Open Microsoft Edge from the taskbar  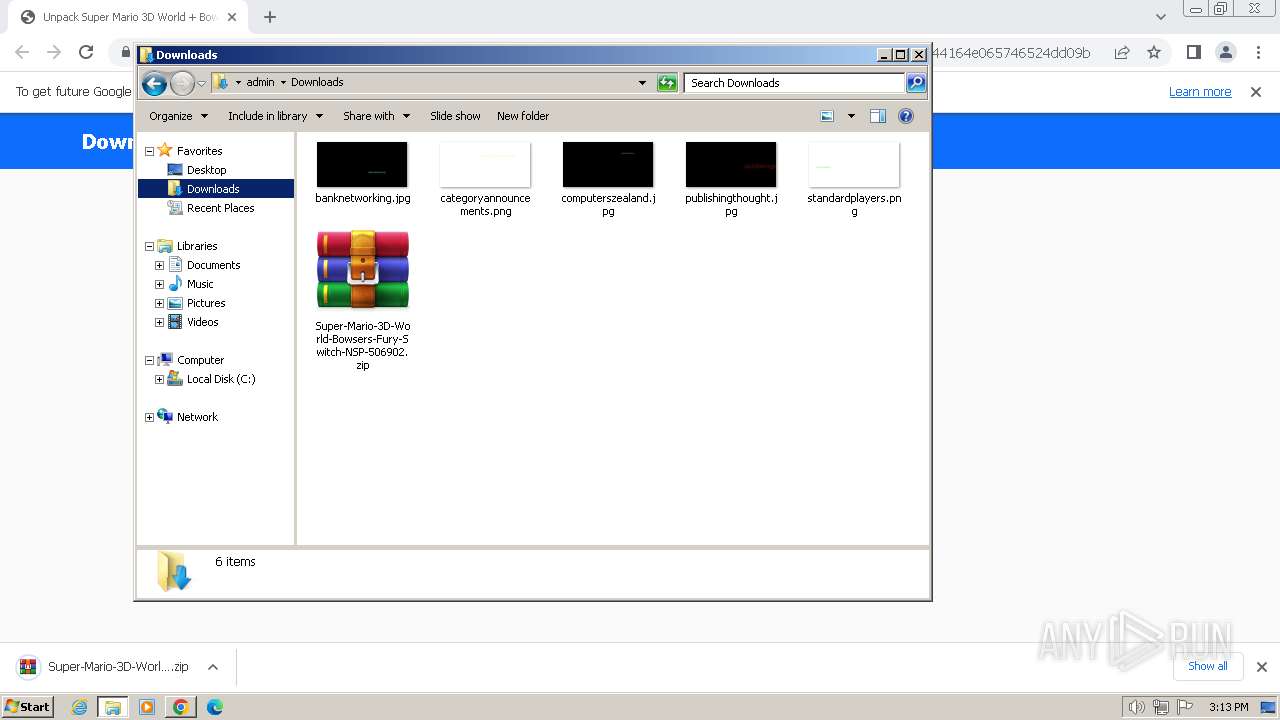tap(214, 707)
